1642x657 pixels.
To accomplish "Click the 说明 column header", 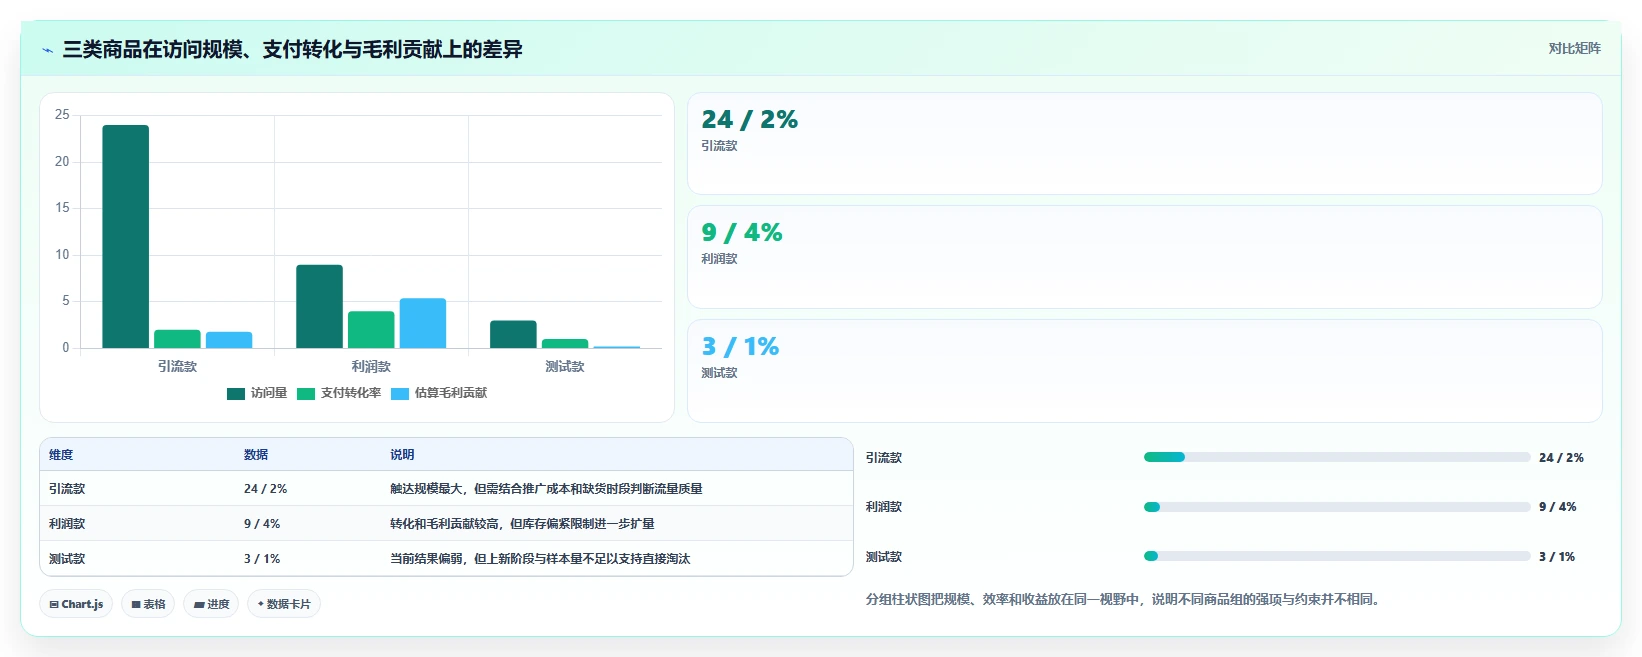I will click(402, 455).
